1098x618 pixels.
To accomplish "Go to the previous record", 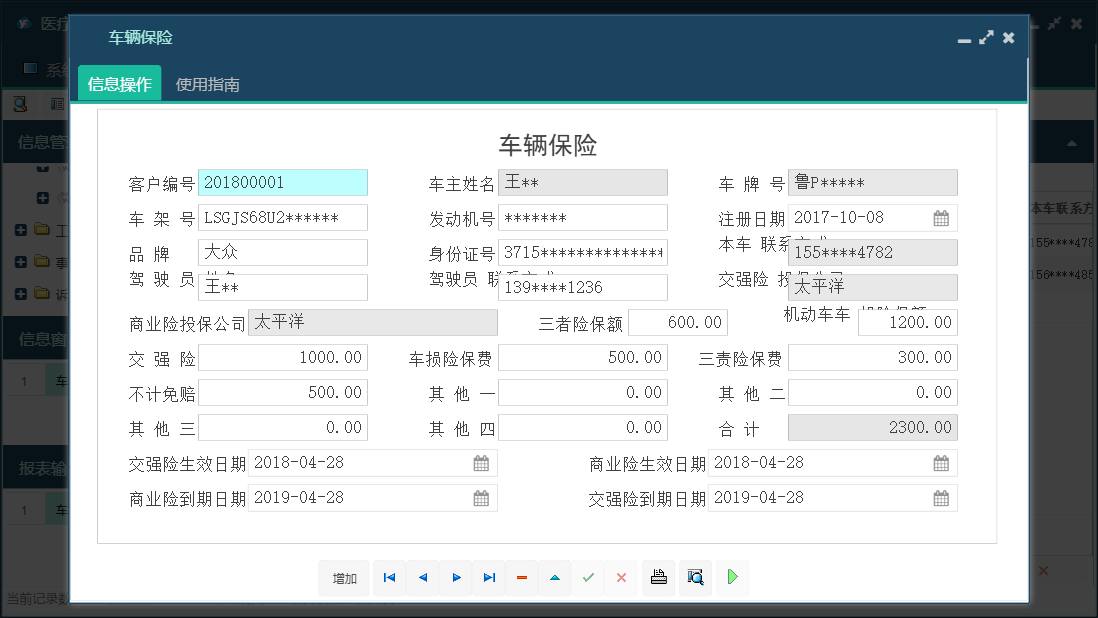I will [422, 577].
